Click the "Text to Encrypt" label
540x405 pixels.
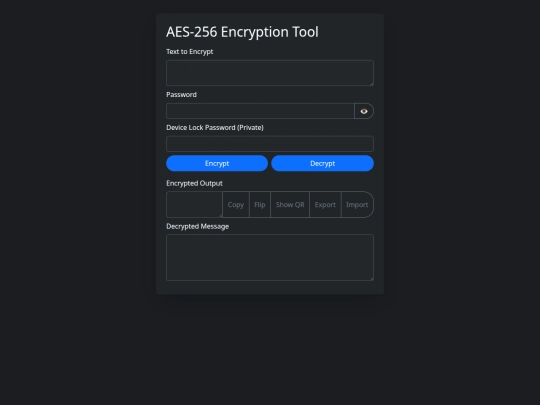coord(190,52)
